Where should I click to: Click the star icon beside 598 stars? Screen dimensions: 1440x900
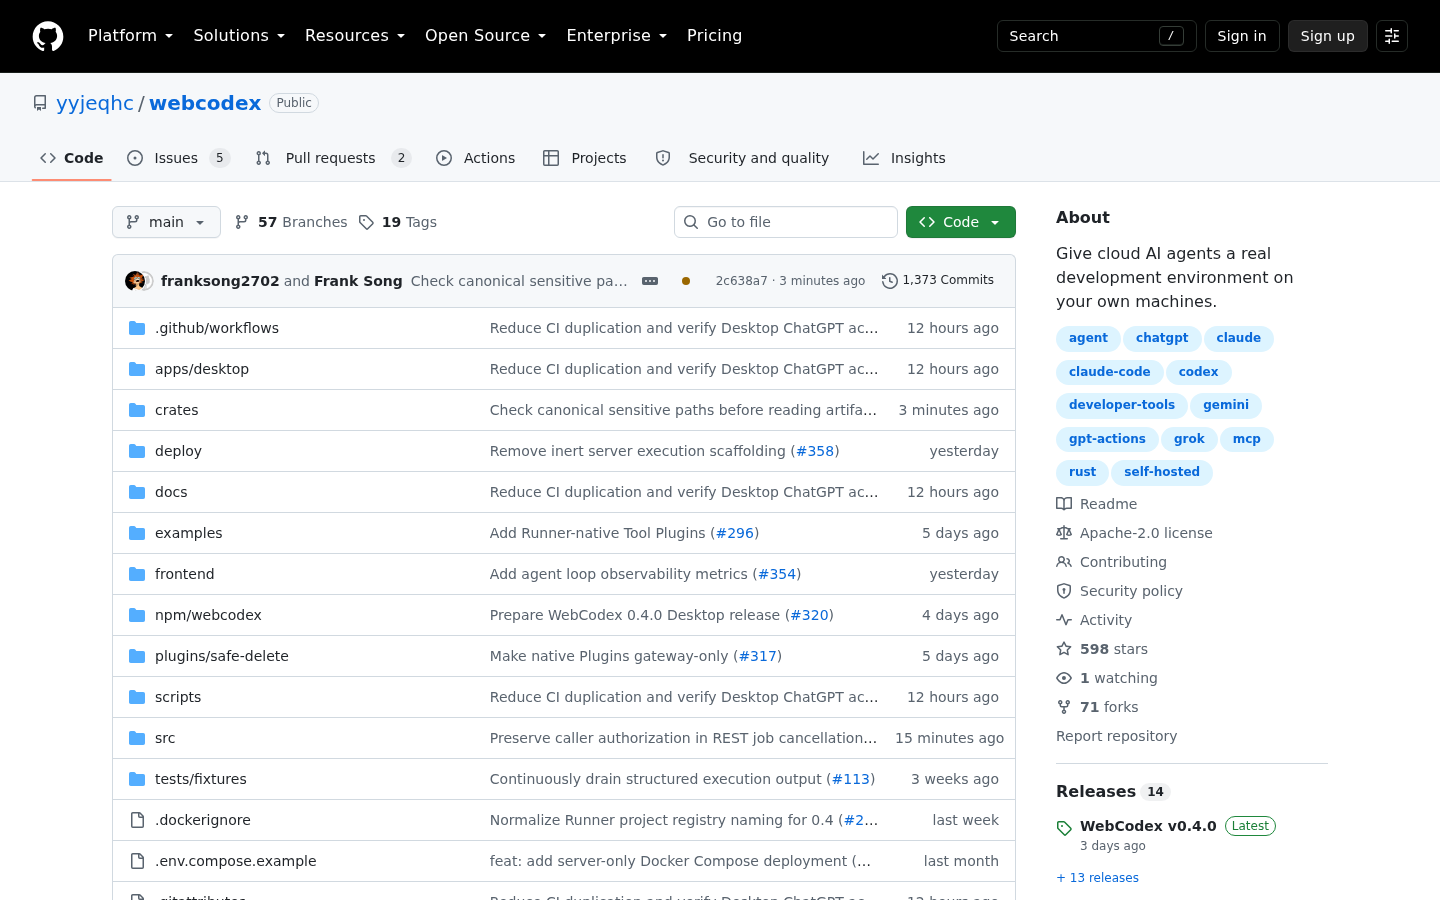1064,649
